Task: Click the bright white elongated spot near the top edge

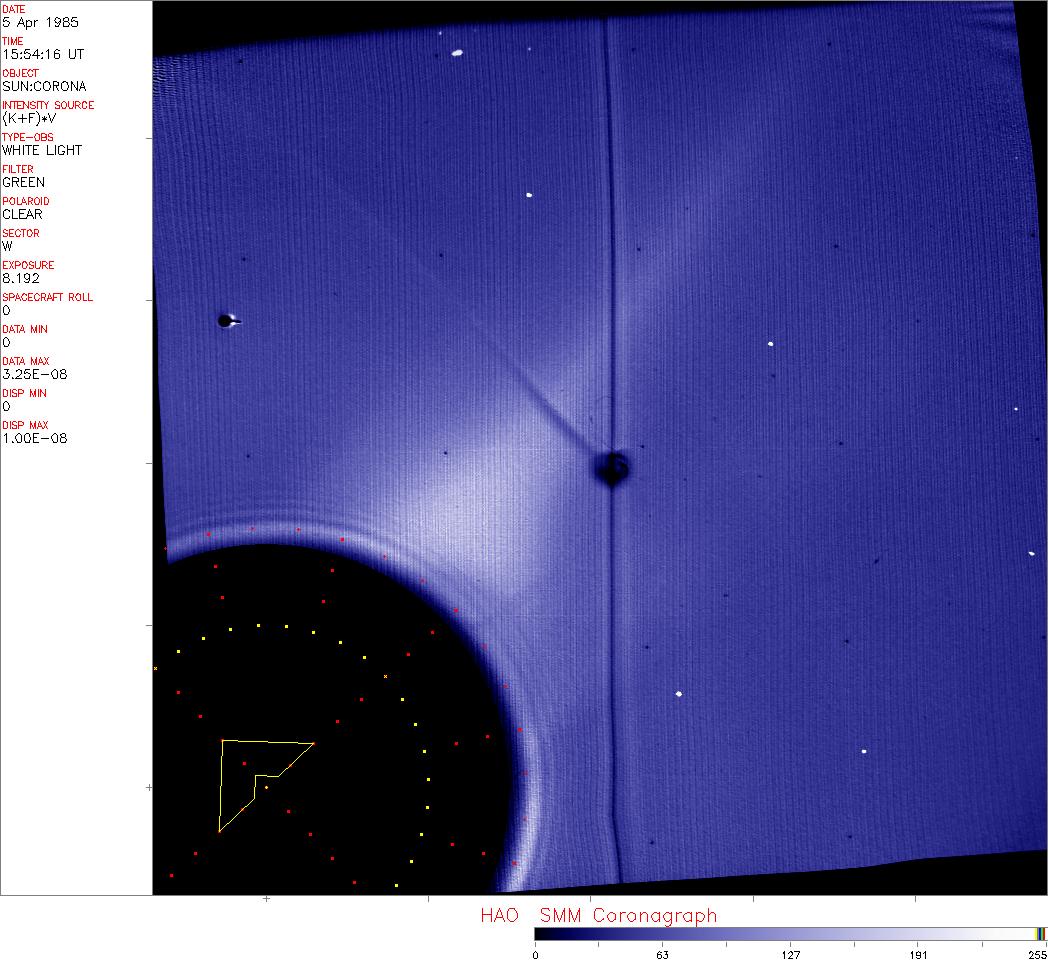Action: click(x=457, y=52)
